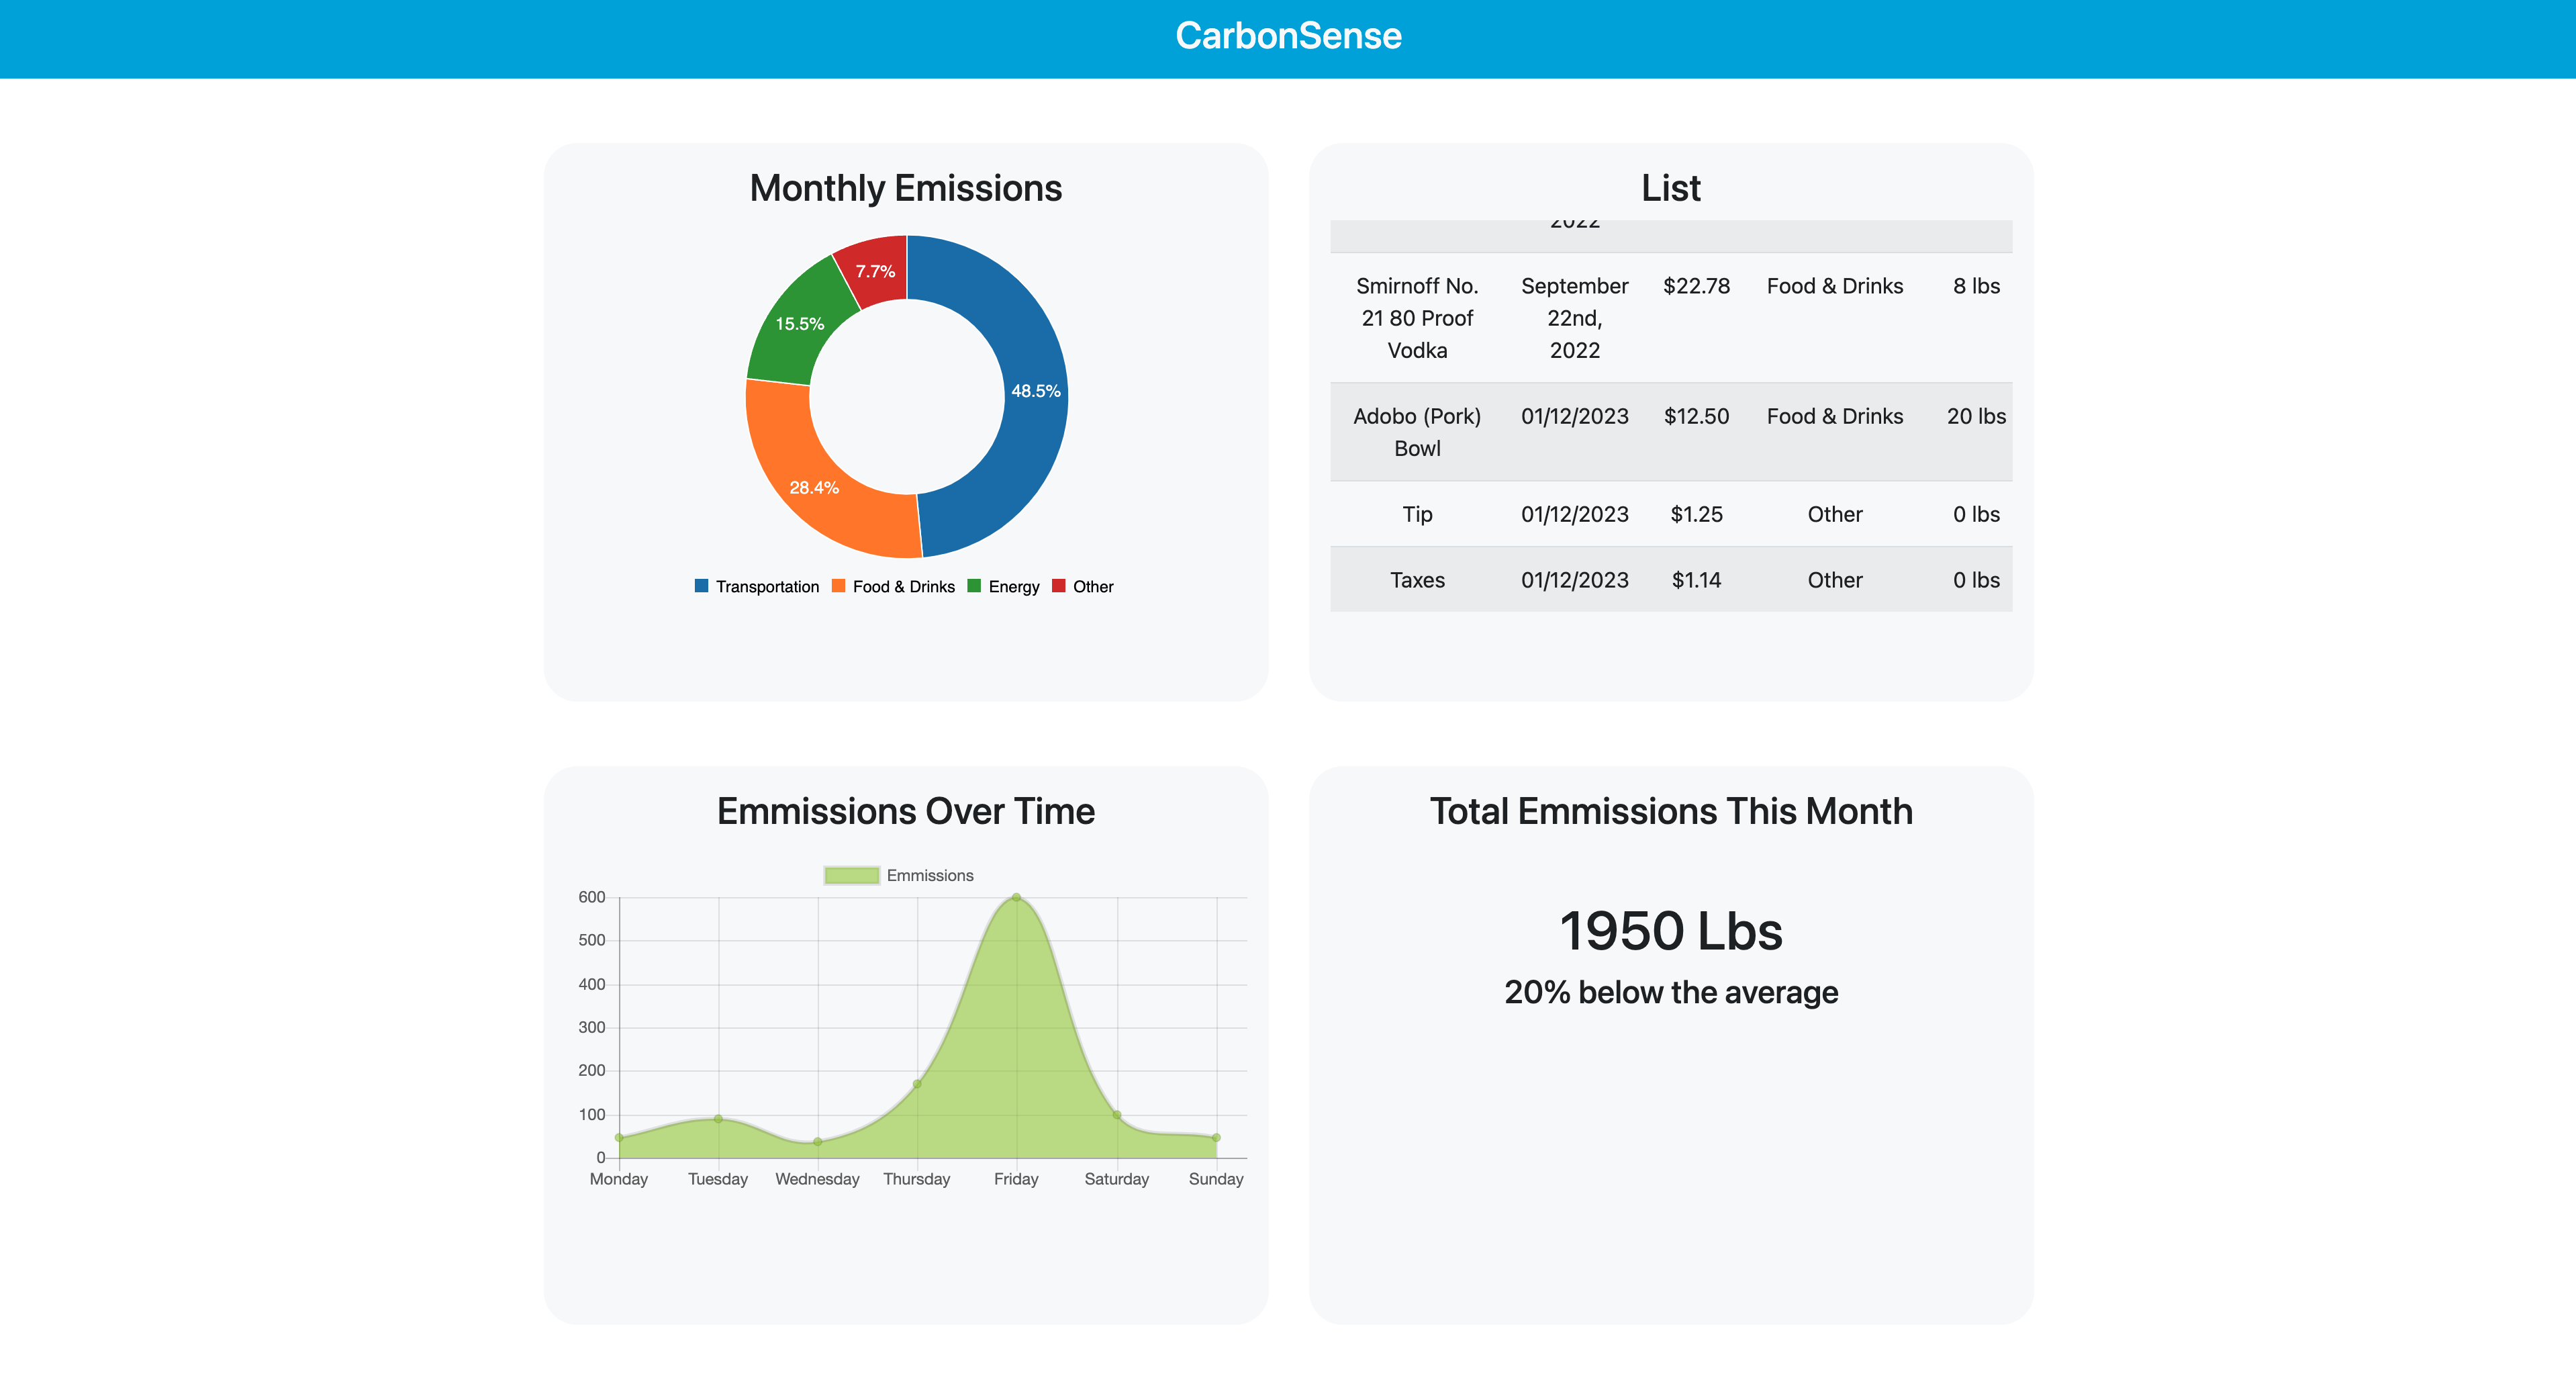Click the Tuesday data point on chart
2576x1384 pixels.
tap(718, 1118)
